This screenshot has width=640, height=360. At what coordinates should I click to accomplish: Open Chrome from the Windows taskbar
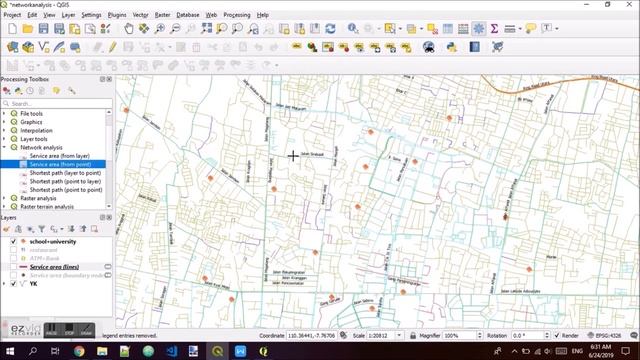pos(79,351)
